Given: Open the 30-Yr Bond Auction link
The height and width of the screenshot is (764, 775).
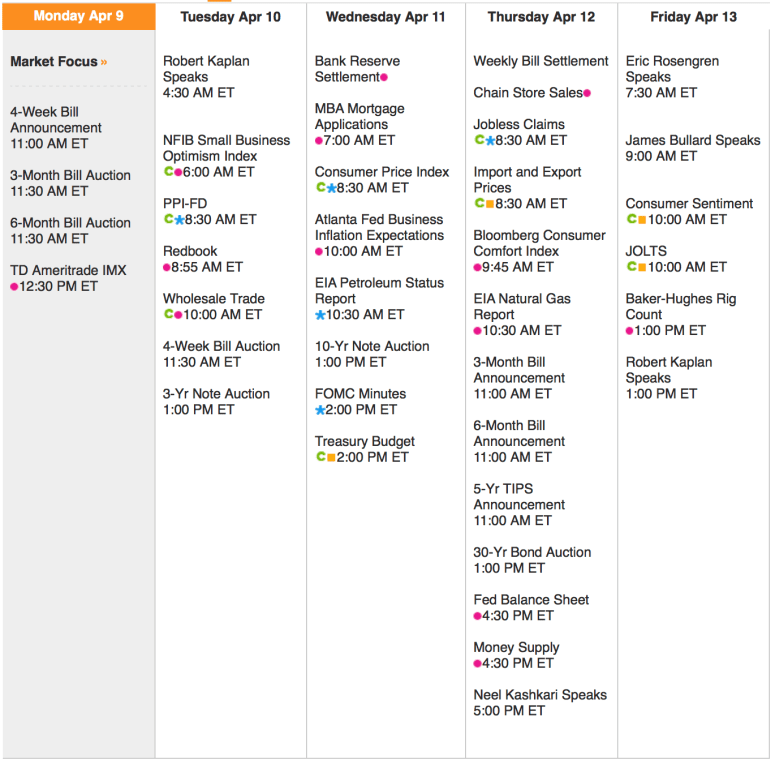Looking at the screenshot, I should coord(532,552).
